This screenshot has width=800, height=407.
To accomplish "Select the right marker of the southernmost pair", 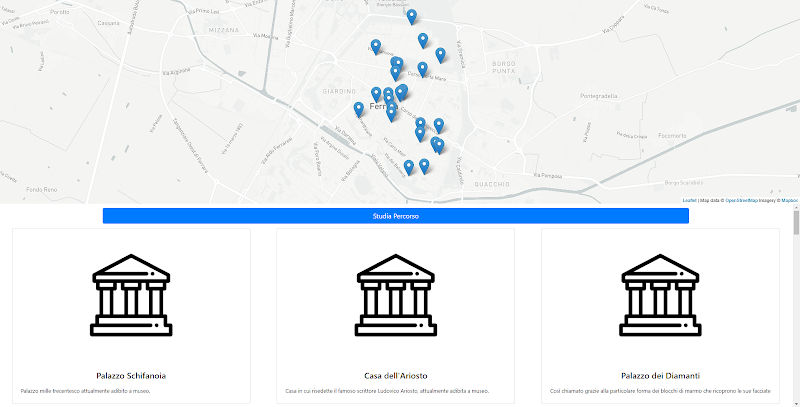I will tap(424, 165).
